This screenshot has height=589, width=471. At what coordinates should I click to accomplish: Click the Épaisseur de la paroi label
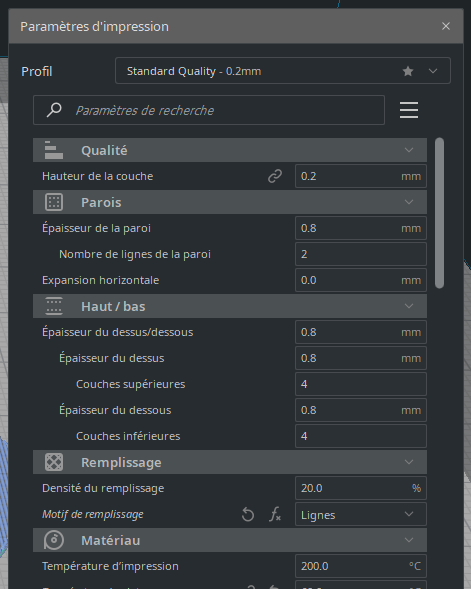point(97,228)
